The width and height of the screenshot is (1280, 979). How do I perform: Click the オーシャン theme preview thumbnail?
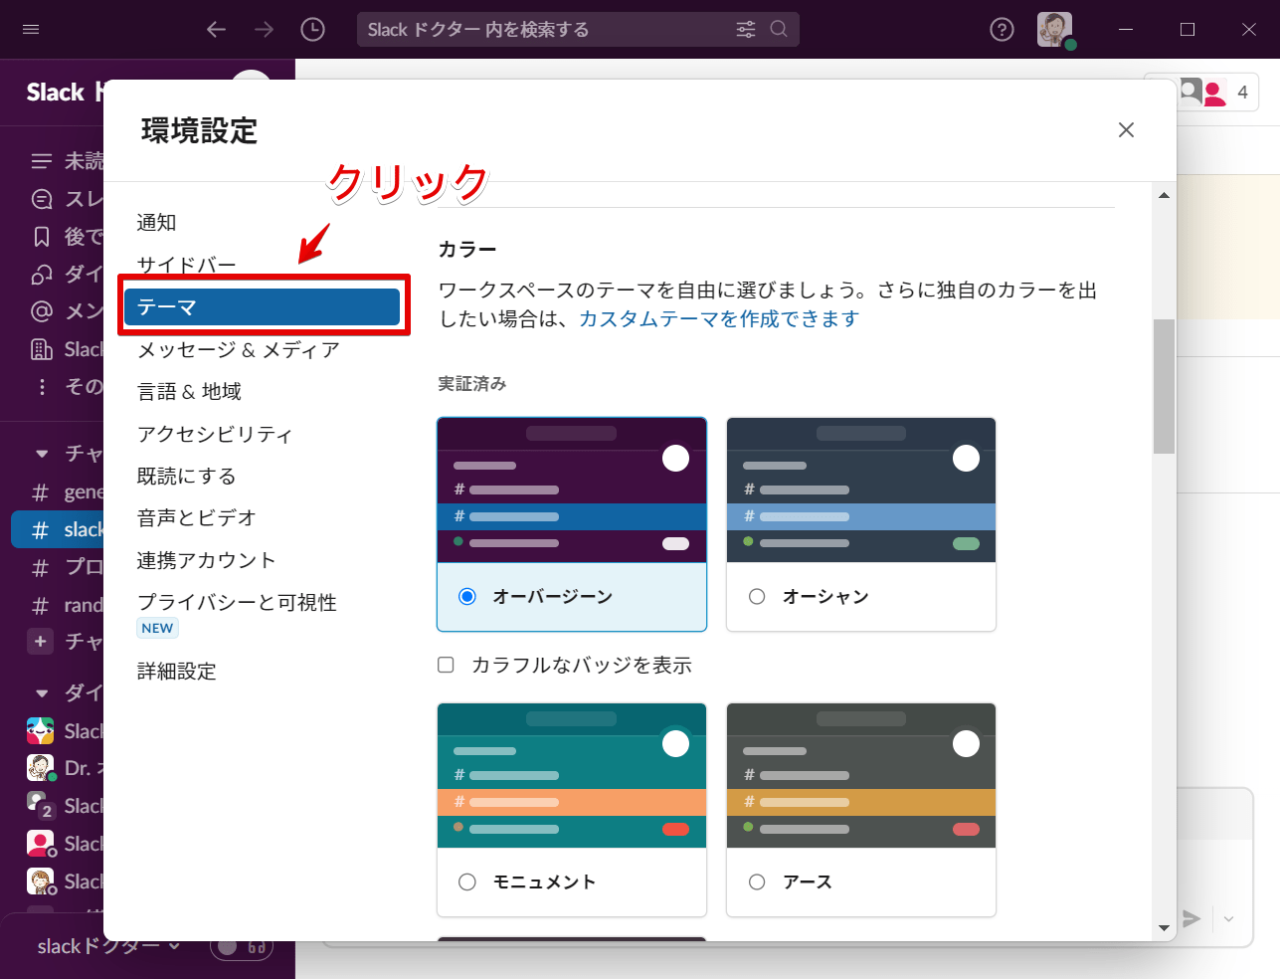861,490
